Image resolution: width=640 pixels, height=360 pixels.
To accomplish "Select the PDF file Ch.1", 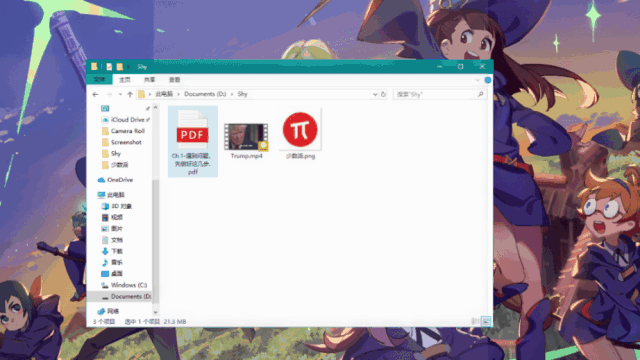I will pos(193,141).
